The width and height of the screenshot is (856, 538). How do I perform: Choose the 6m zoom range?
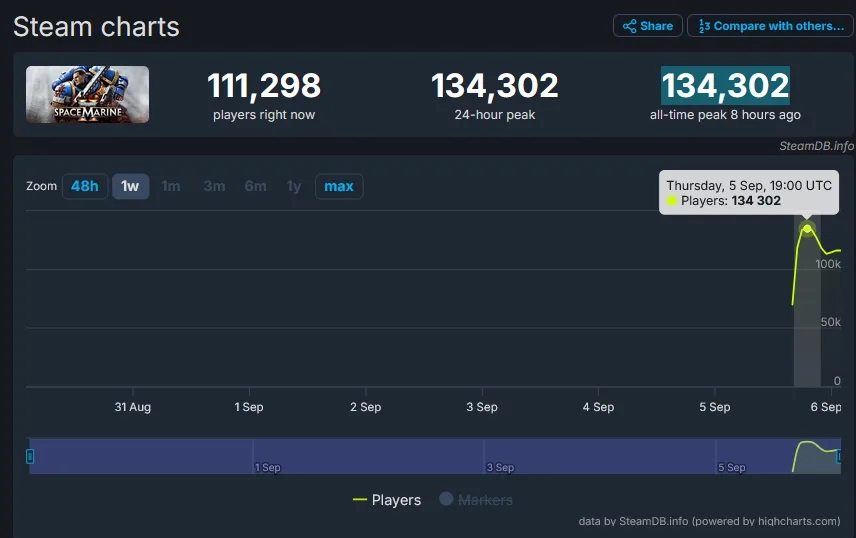255,186
